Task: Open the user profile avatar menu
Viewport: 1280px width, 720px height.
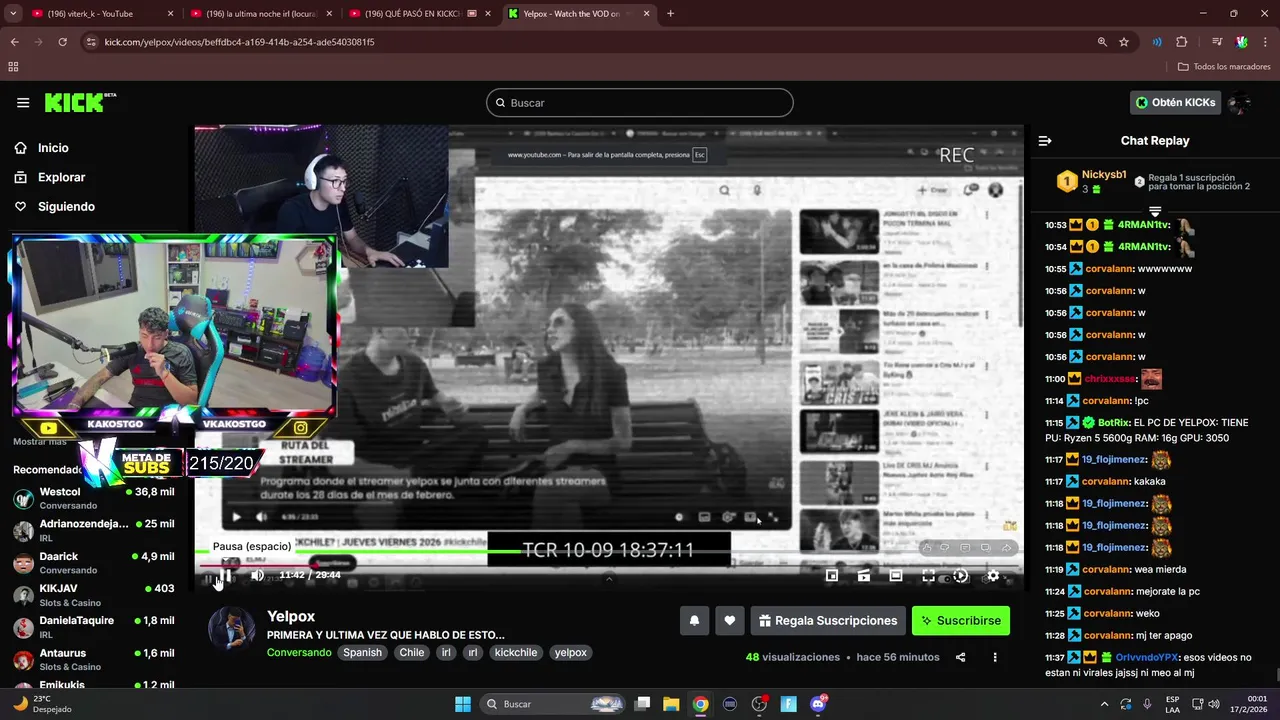Action: click(1240, 102)
